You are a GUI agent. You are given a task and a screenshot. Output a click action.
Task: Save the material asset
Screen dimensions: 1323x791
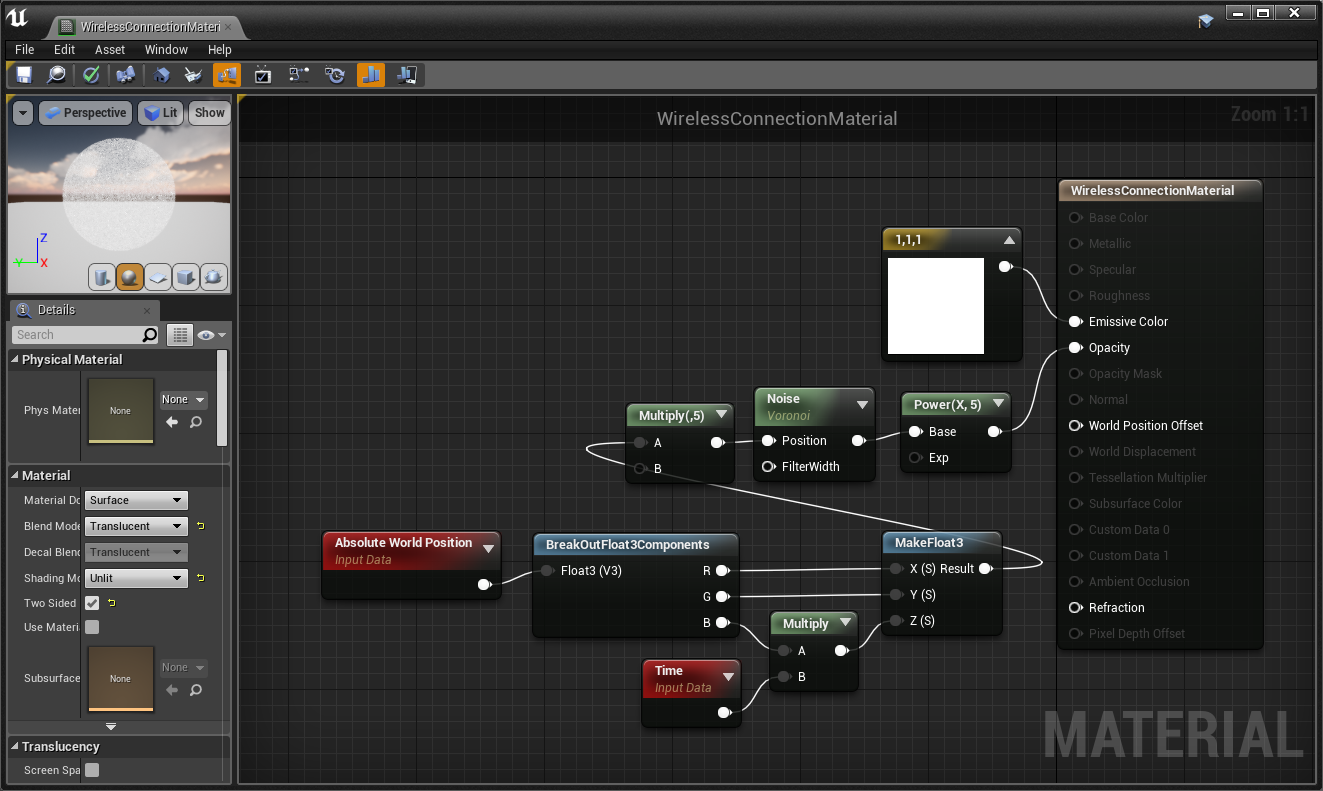pos(23,74)
